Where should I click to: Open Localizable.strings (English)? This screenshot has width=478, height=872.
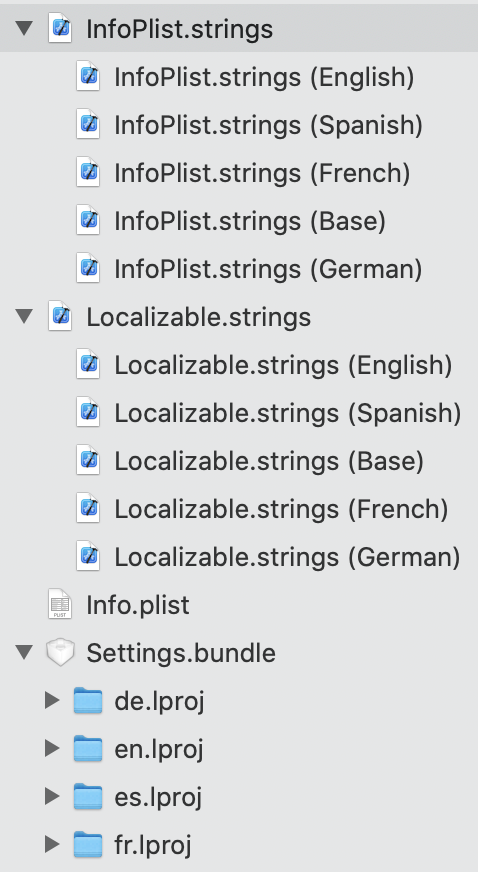[283, 365]
